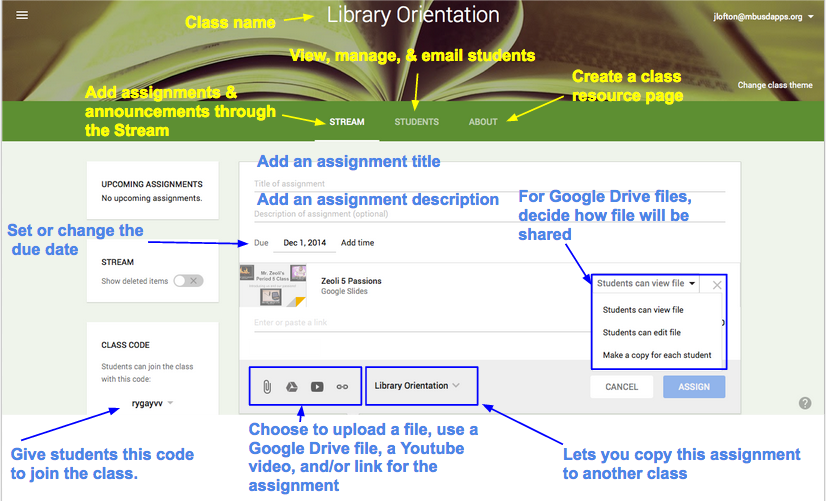Image resolution: width=826 pixels, height=501 pixels.
Task: Open the Students can view file dropdown
Action: [x=646, y=283]
